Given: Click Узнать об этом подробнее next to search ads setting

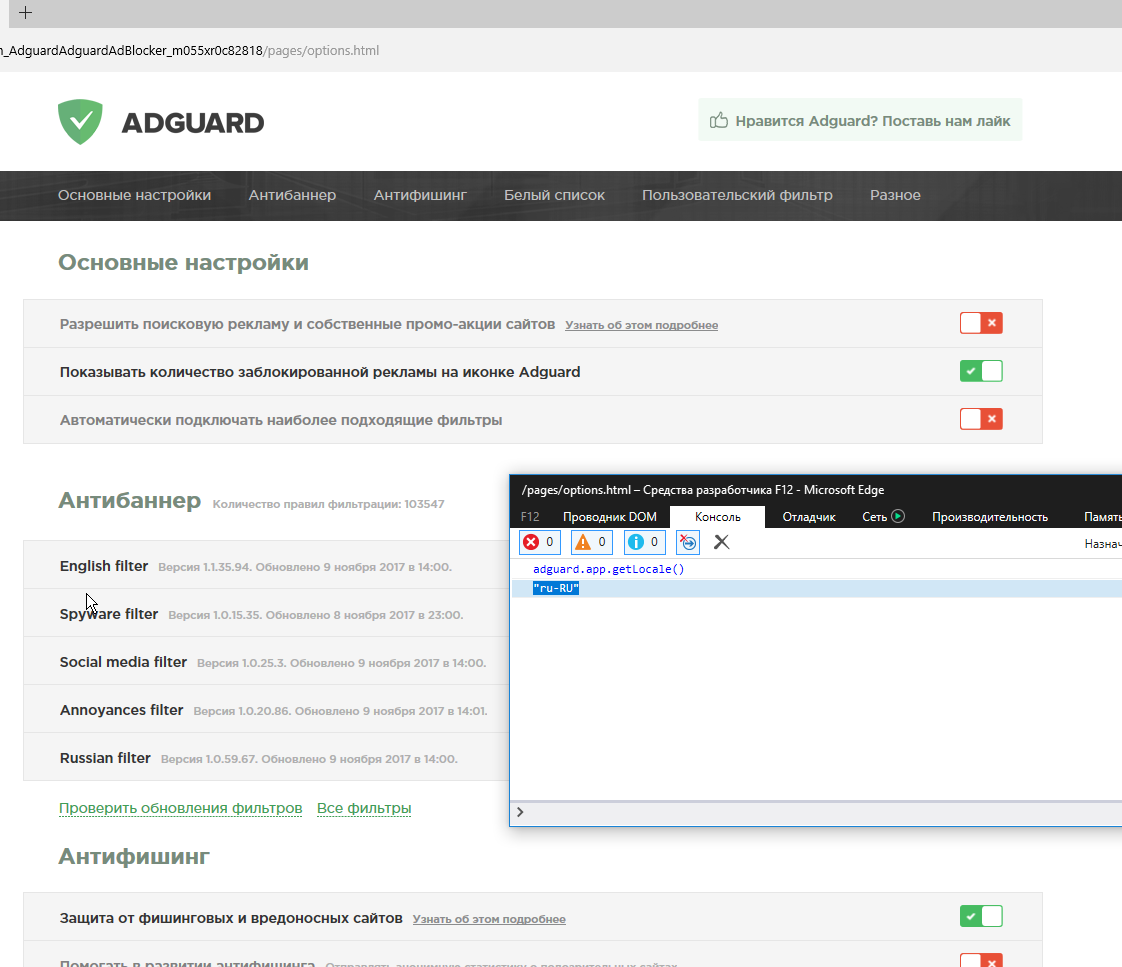Looking at the screenshot, I should (641, 324).
